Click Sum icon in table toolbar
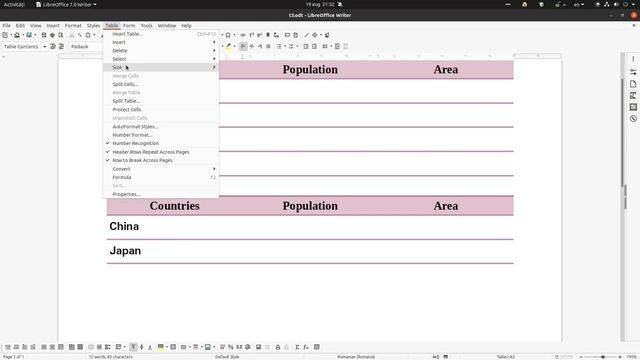640x360 pixels. (297, 347)
